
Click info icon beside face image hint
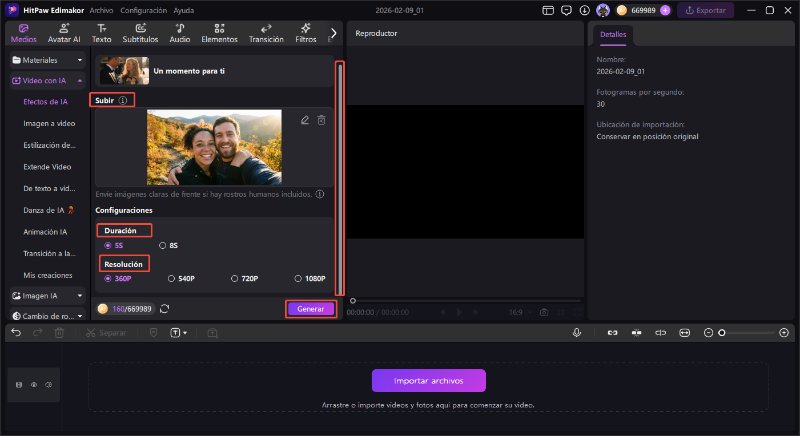point(320,194)
